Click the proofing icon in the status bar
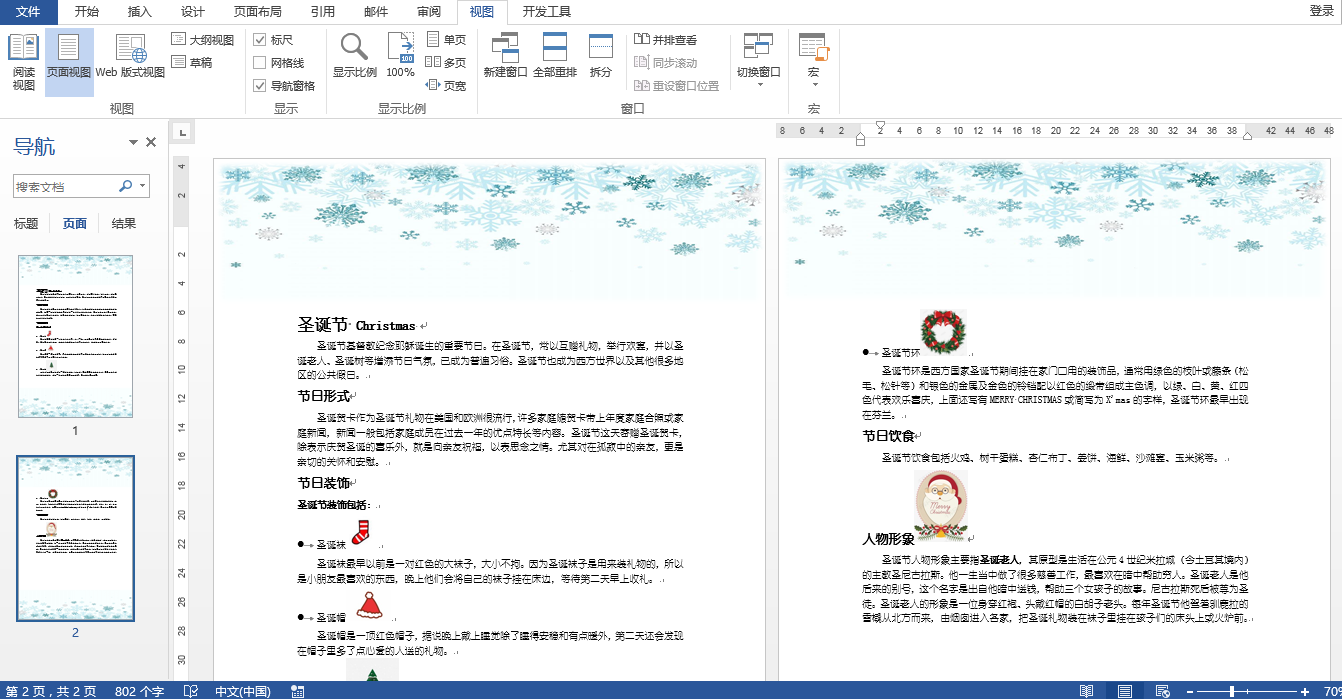Screen dimensions: 1342x699 pyautogui.click(x=191, y=691)
